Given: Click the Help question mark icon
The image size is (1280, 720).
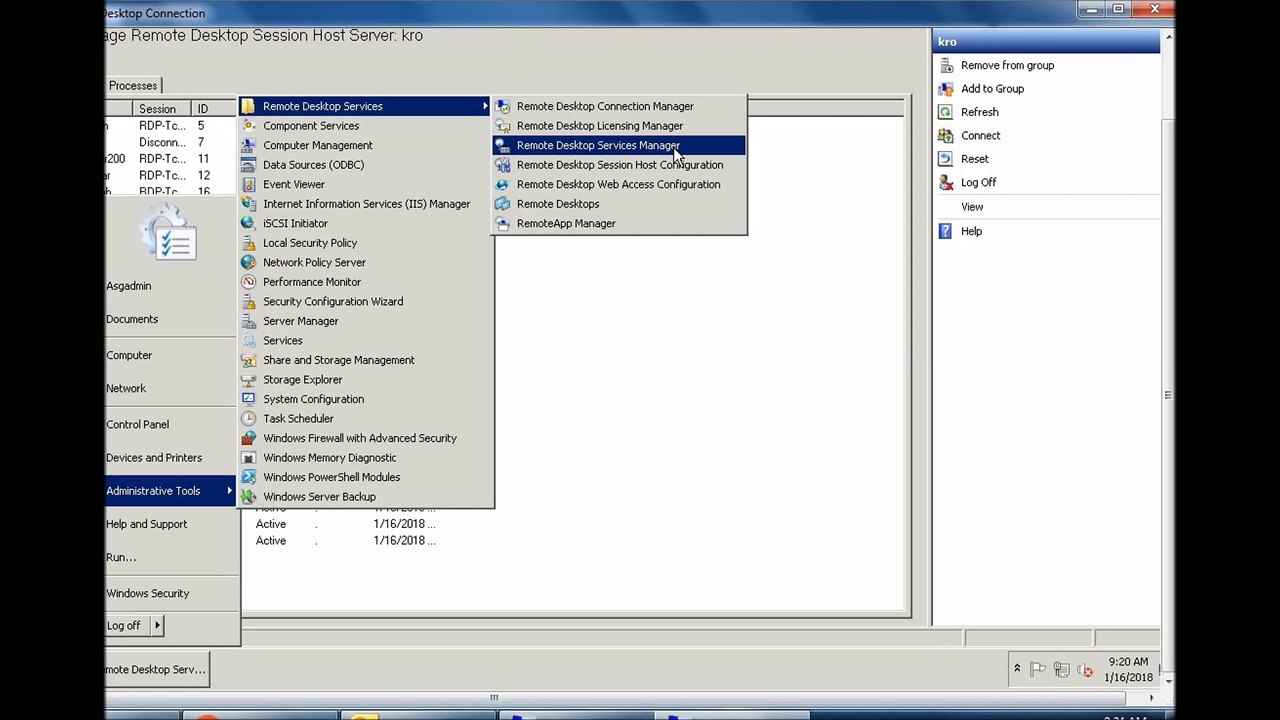Looking at the screenshot, I should click(945, 231).
